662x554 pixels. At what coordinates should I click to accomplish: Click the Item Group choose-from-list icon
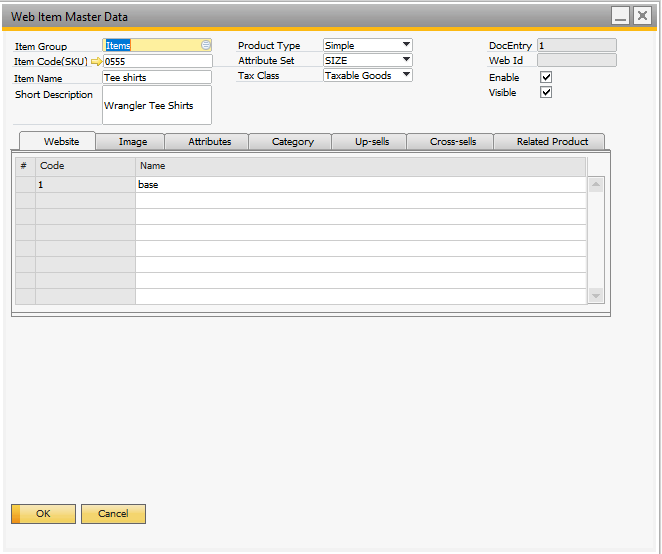coord(205,45)
